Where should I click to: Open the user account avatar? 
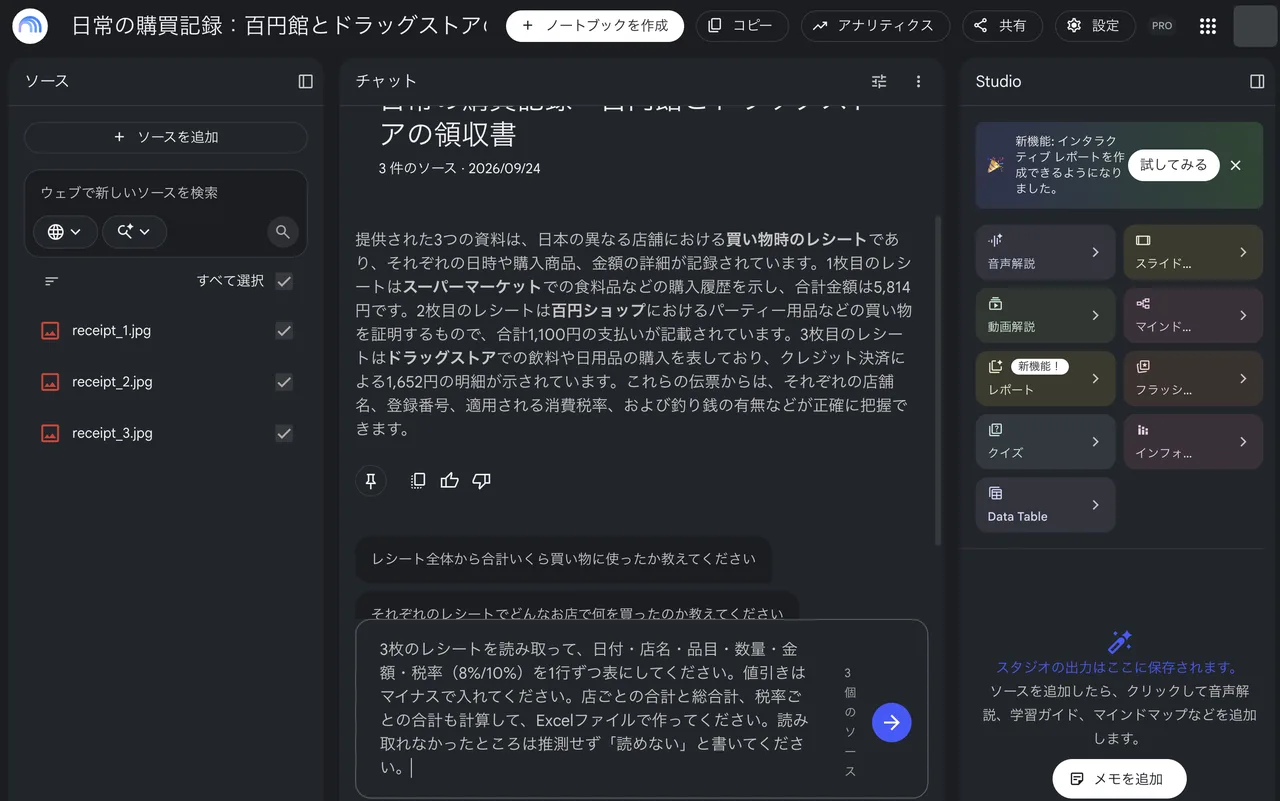(x=1256, y=26)
